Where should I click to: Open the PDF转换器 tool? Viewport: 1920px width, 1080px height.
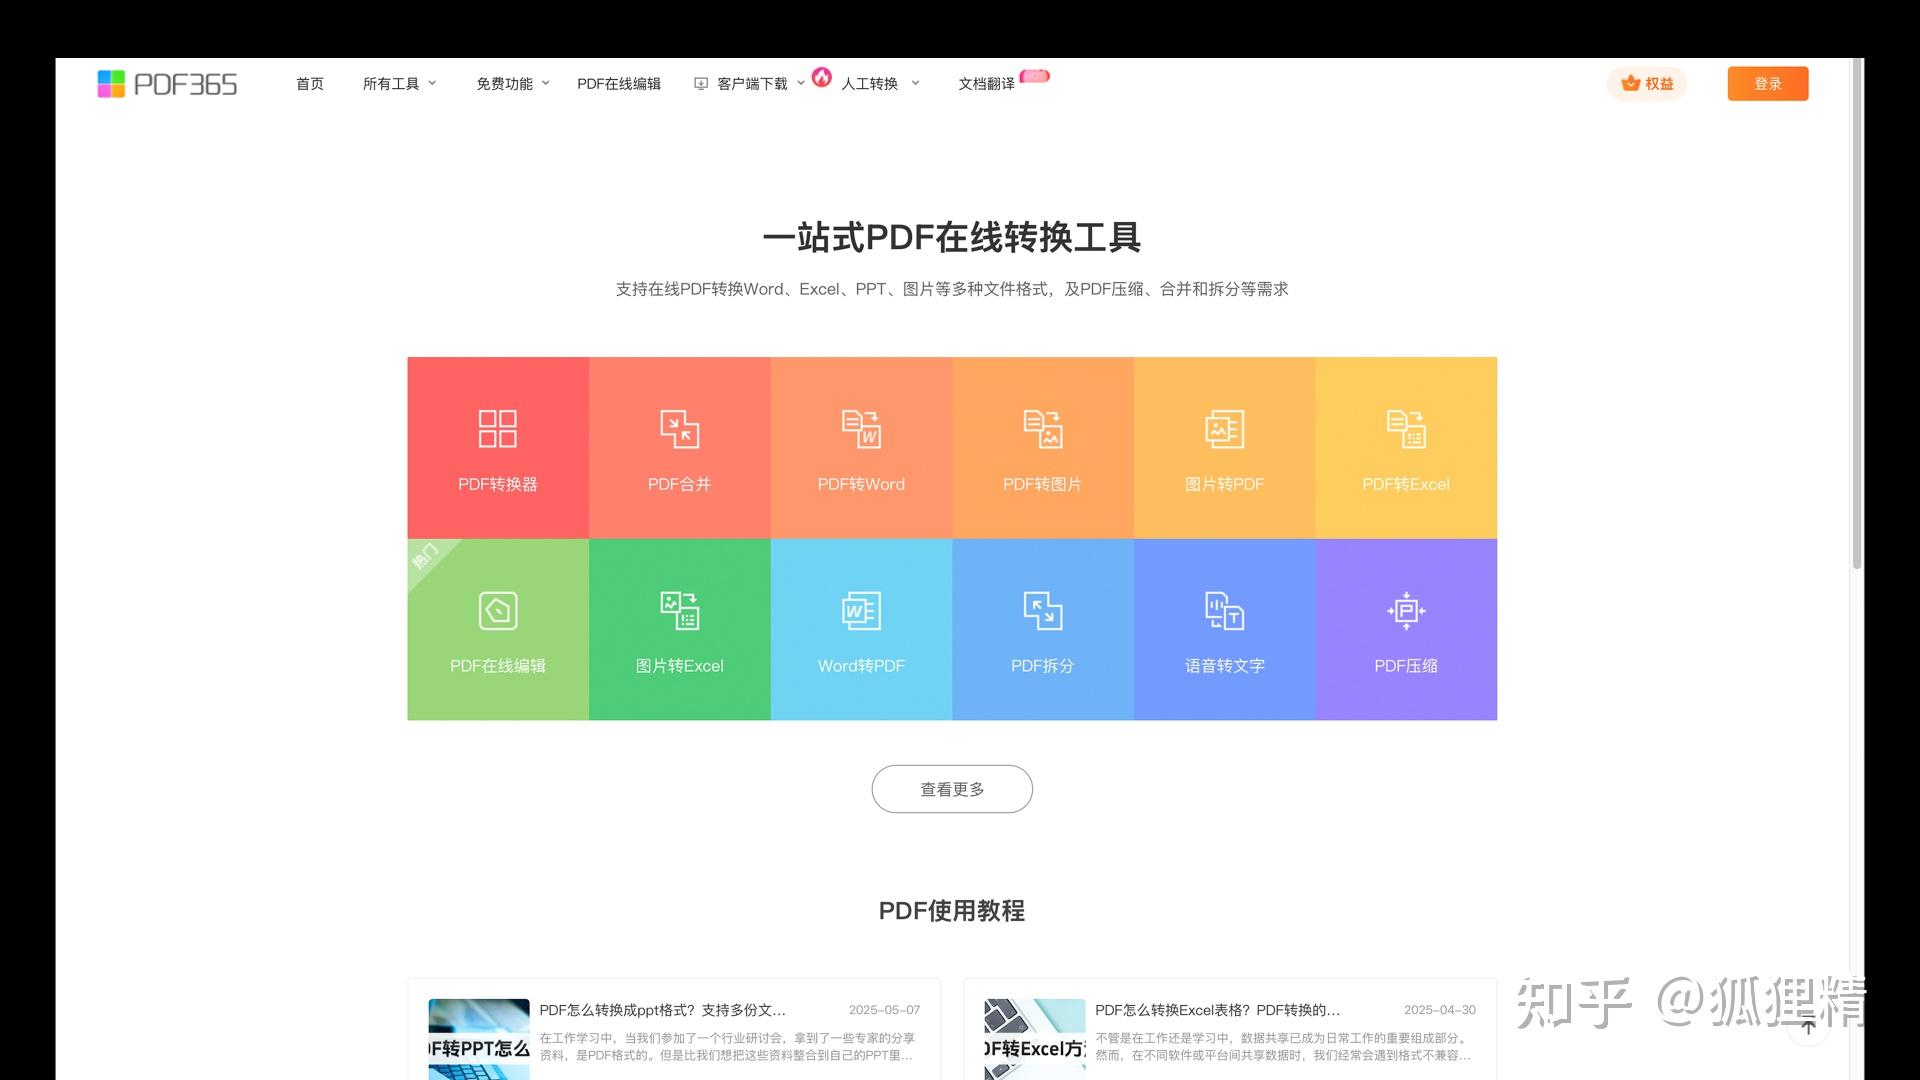(497, 447)
